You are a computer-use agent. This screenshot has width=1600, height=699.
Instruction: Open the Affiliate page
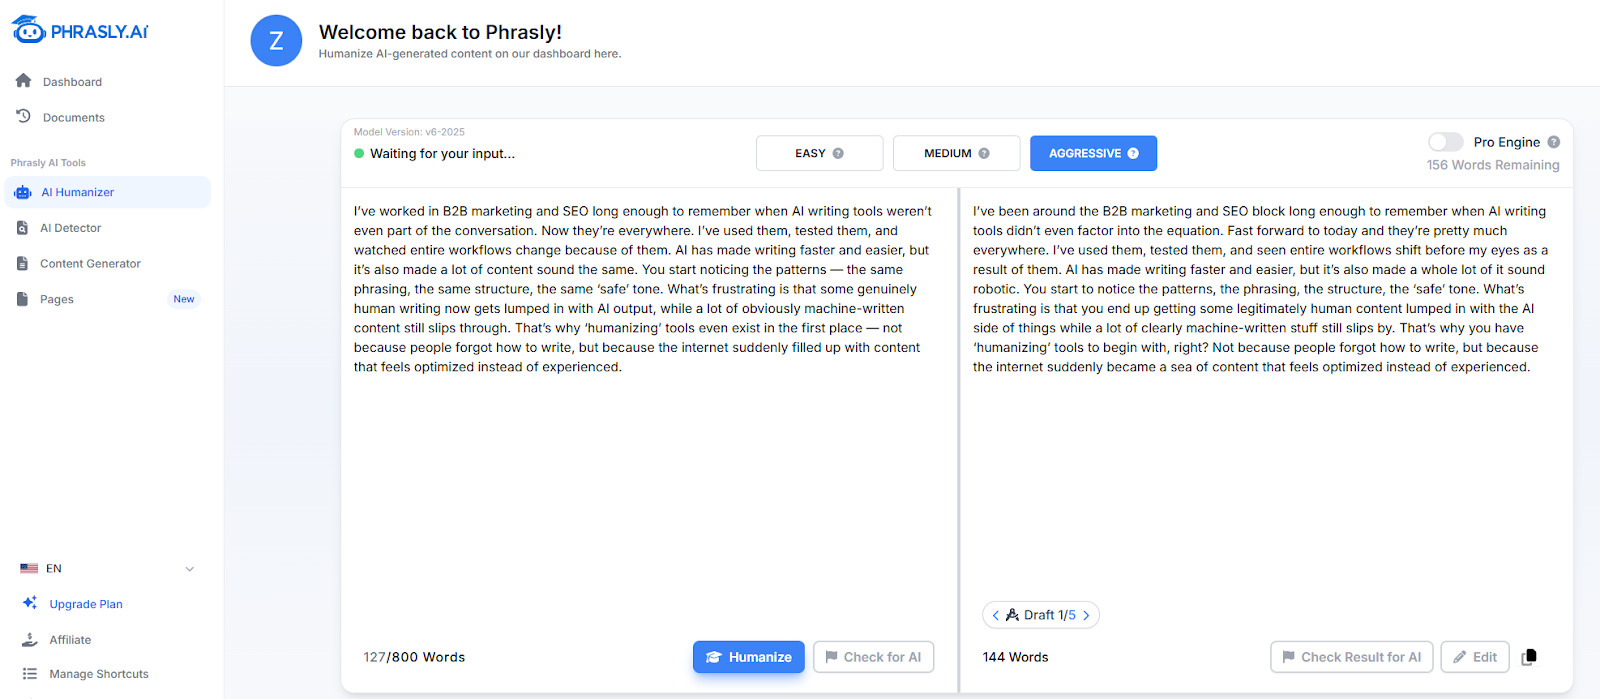[x=70, y=639]
